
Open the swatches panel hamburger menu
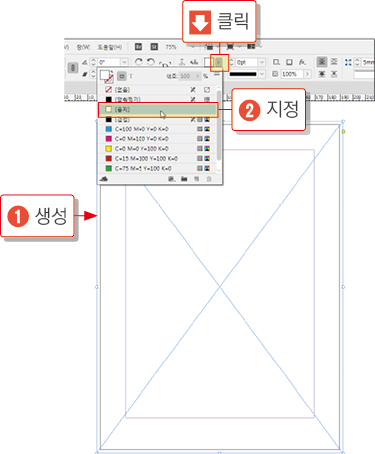click(217, 75)
